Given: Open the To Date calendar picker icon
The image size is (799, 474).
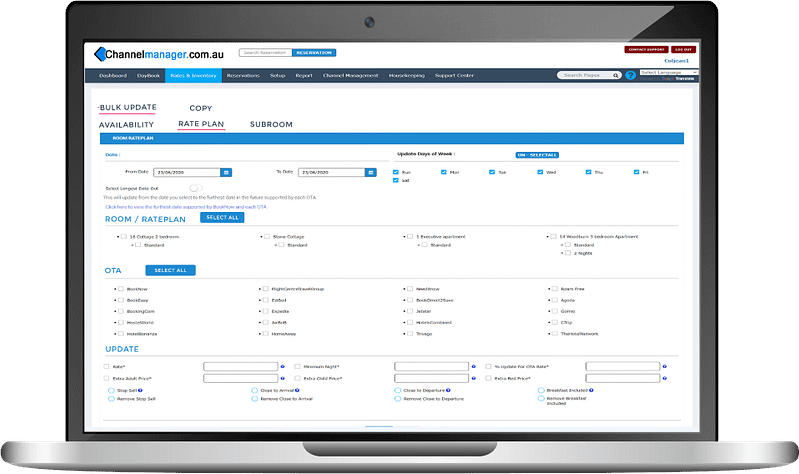Looking at the screenshot, I should [x=371, y=173].
